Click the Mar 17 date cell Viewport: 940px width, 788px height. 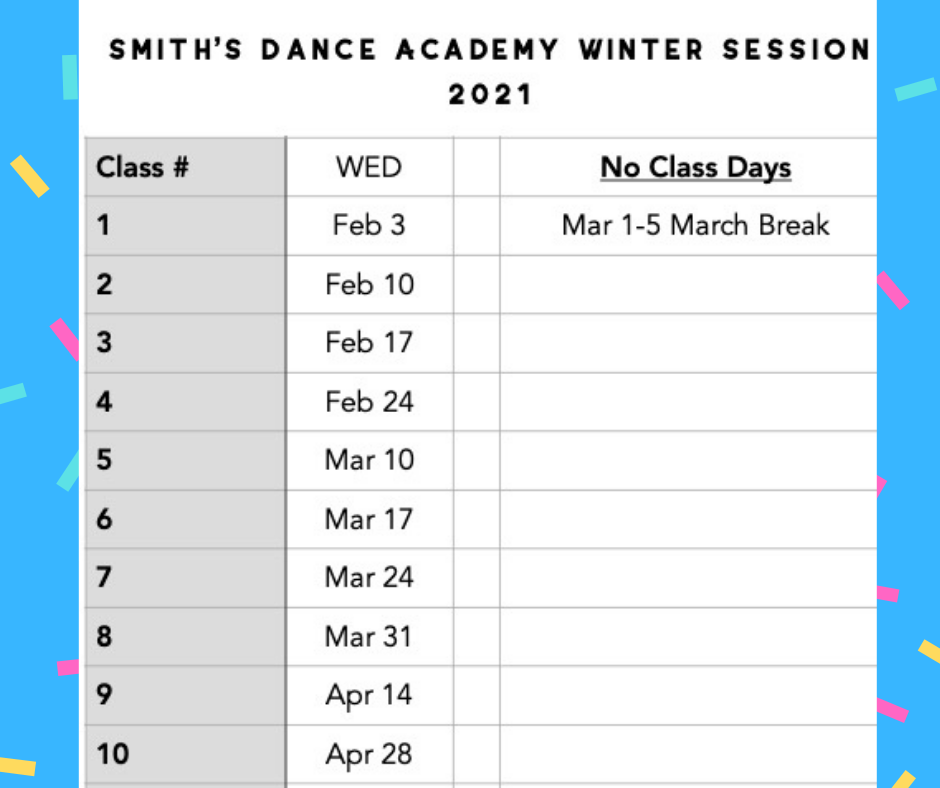pyautogui.click(x=369, y=519)
